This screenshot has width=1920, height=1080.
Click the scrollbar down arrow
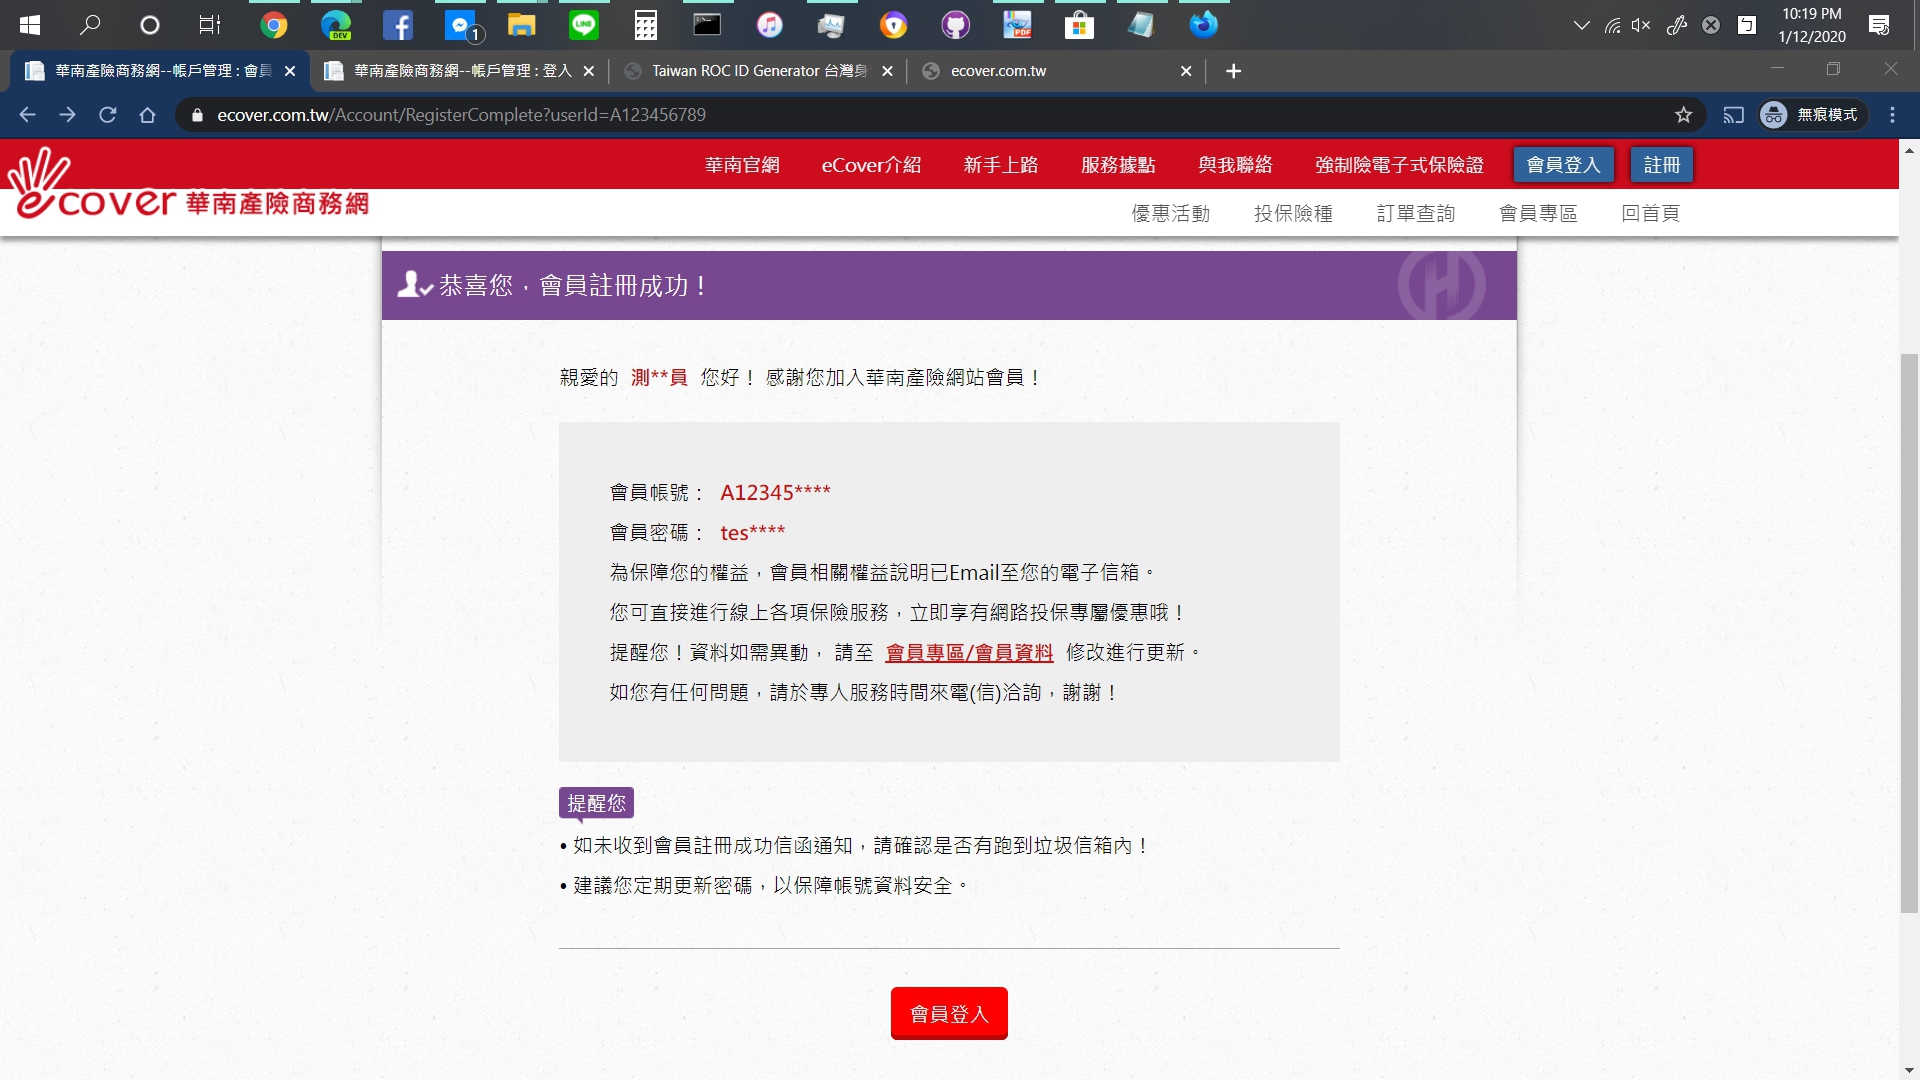tap(1909, 1070)
